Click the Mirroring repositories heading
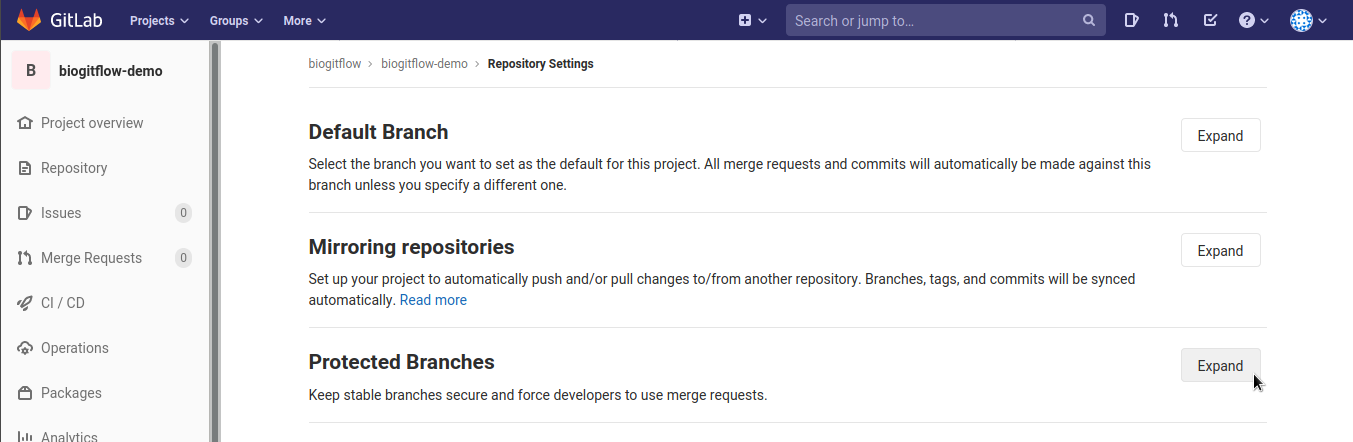 click(x=411, y=247)
